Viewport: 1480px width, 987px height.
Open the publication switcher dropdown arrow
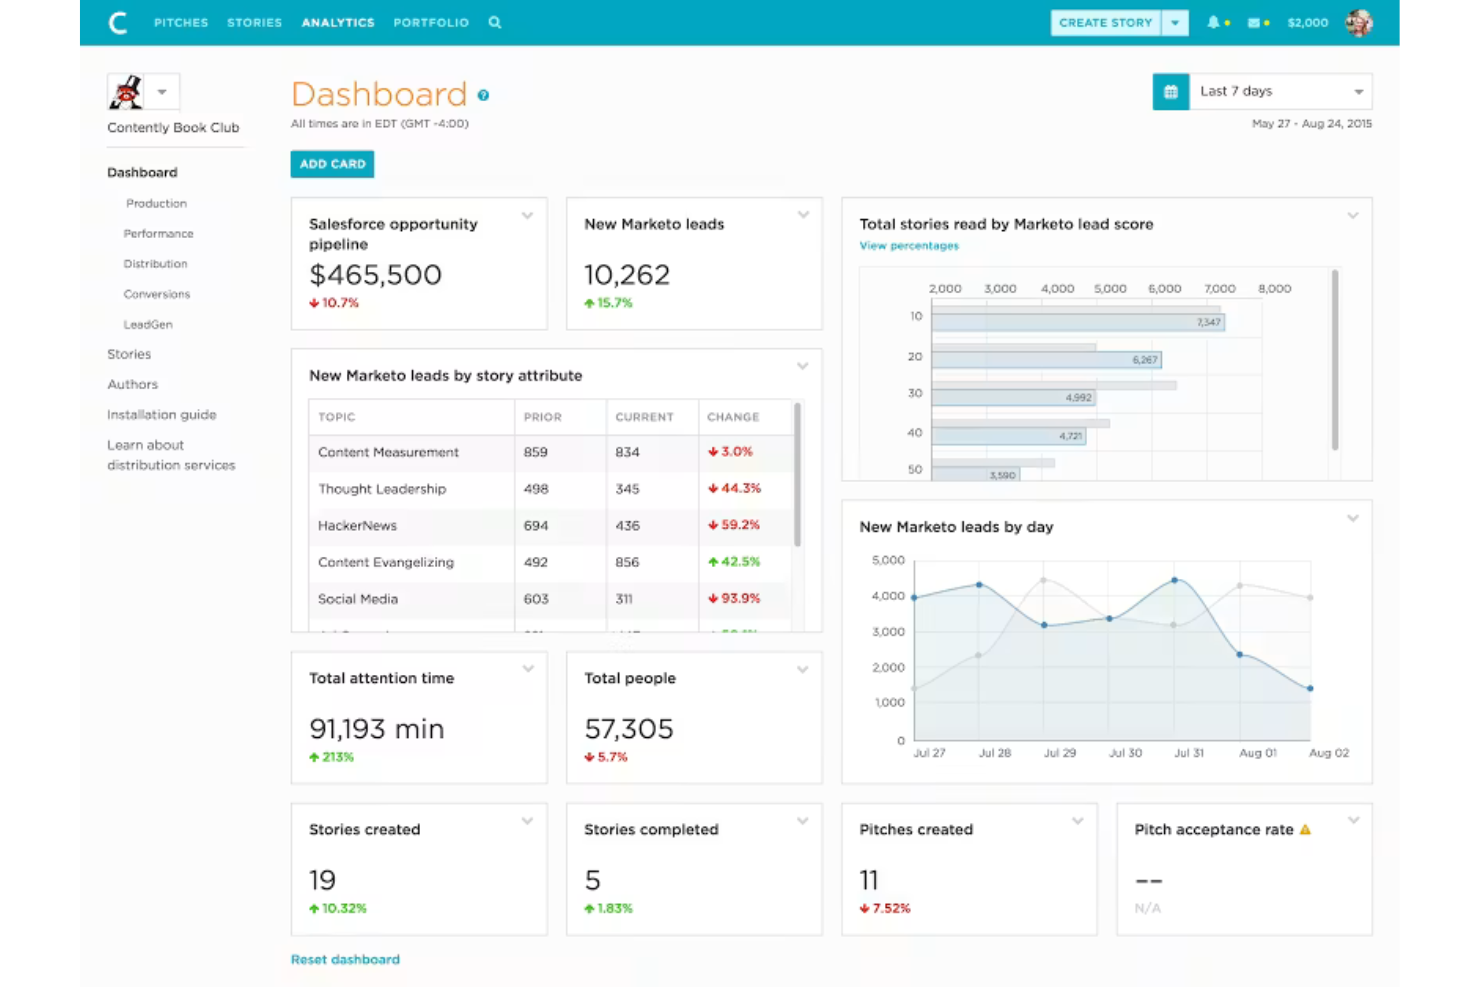[162, 91]
